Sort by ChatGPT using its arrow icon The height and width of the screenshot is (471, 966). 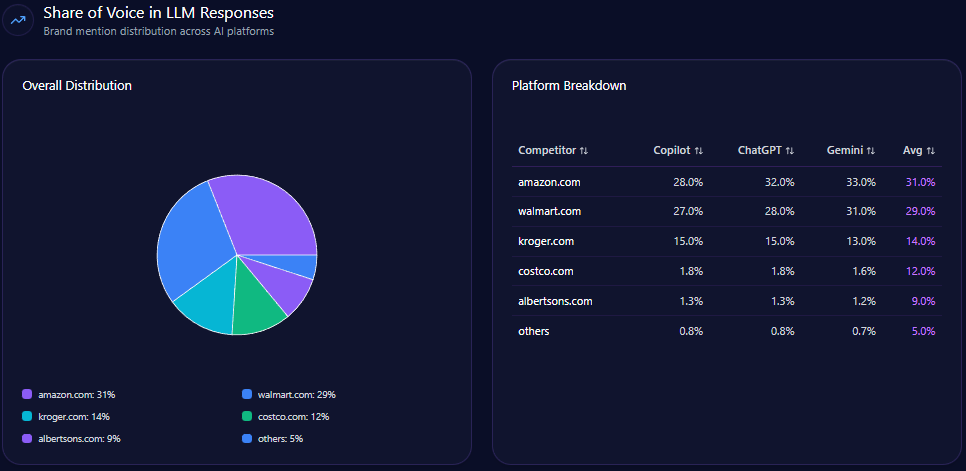click(x=790, y=151)
